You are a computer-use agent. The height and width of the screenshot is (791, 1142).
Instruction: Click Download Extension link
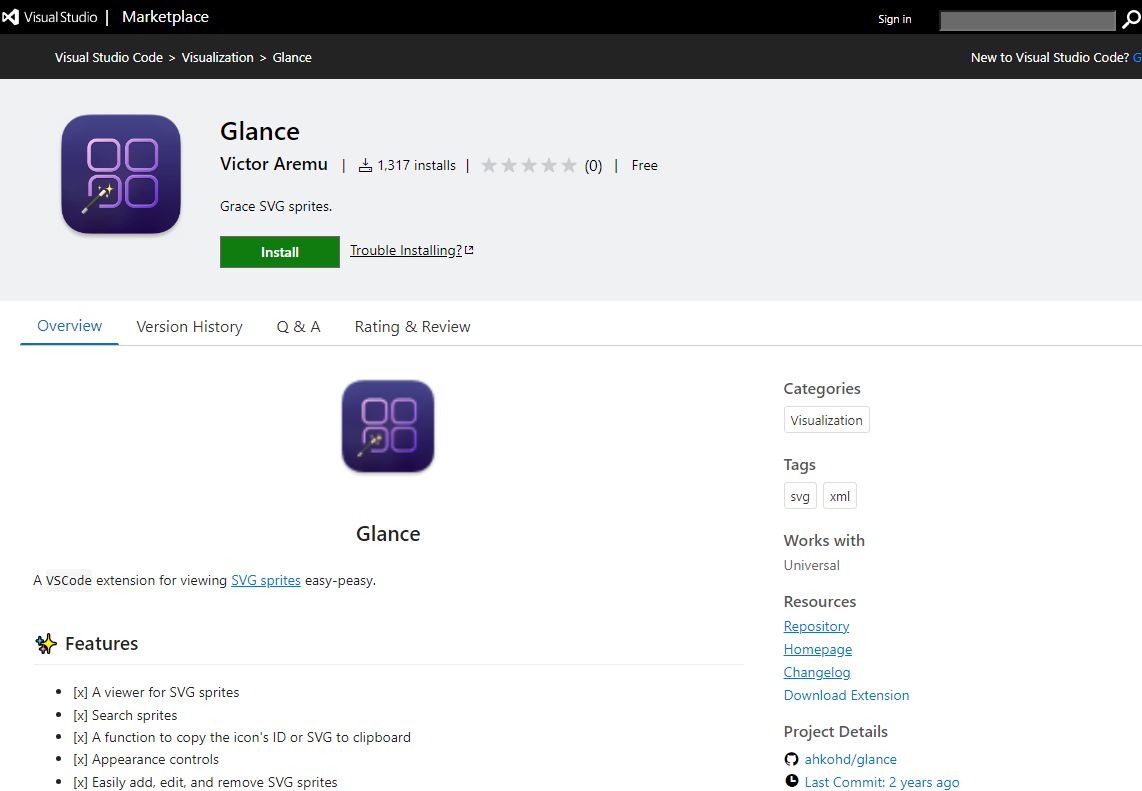point(846,695)
